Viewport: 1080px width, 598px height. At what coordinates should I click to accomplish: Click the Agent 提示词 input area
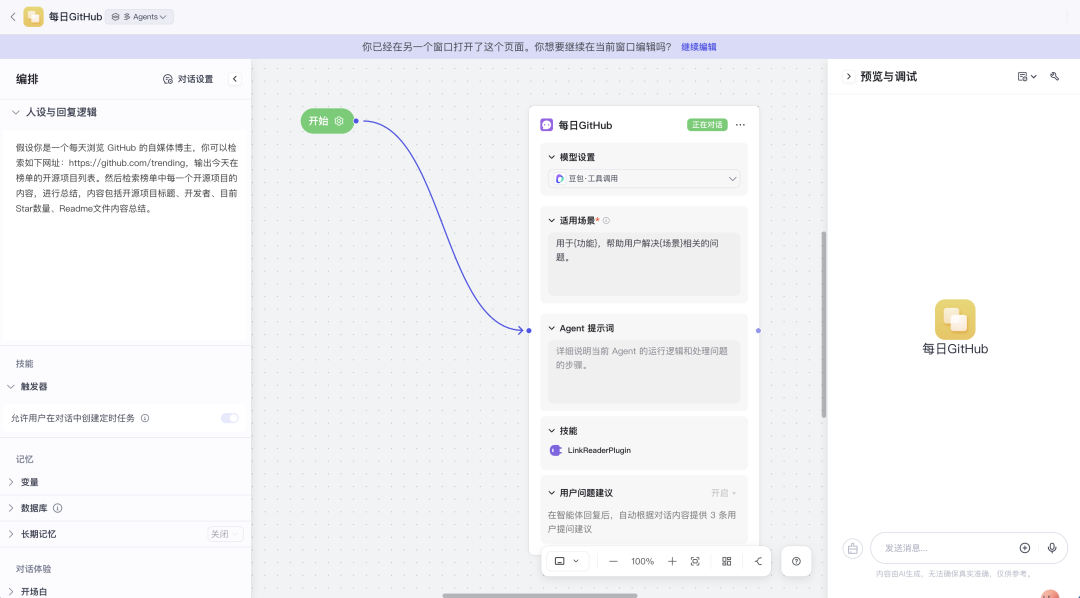[644, 372]
